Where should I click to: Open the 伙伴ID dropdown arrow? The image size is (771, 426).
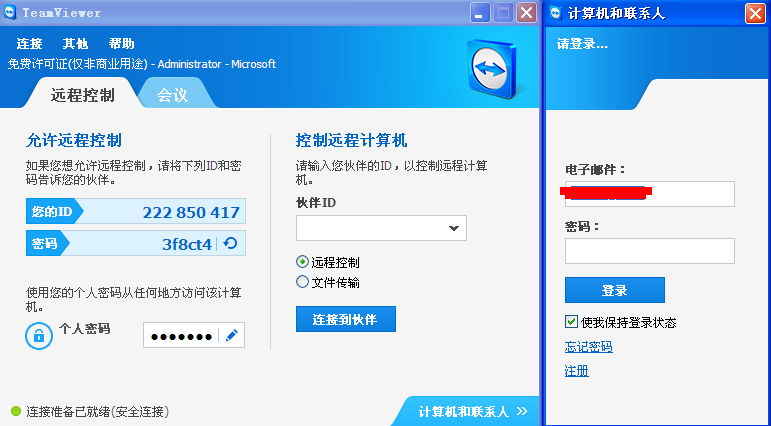click(454, 228)
